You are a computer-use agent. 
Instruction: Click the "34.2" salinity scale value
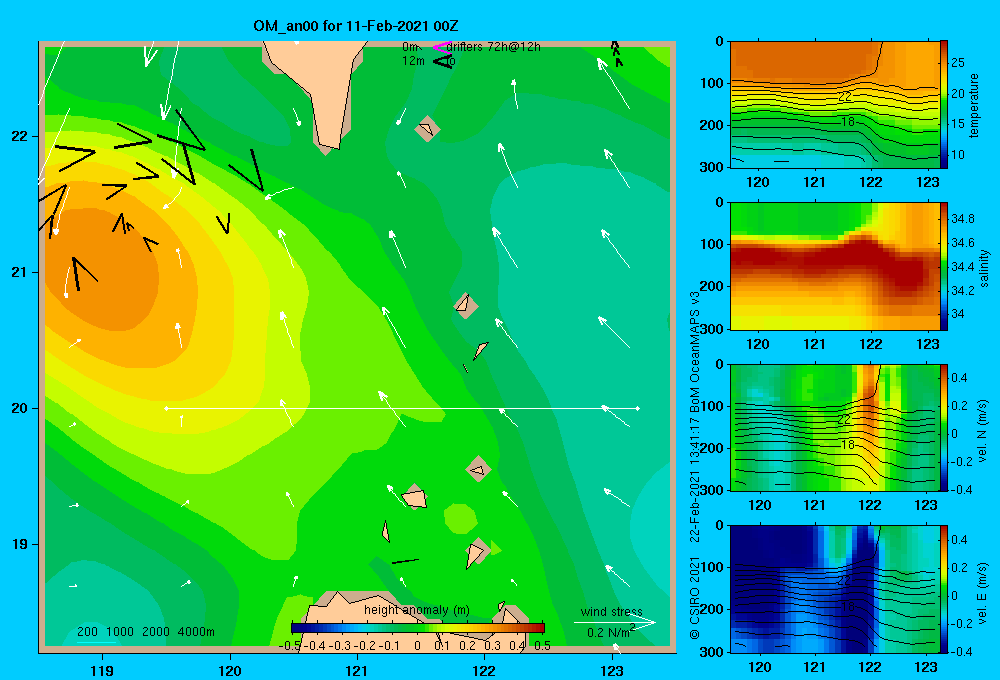pyautogui.click(x=962, y=290)
